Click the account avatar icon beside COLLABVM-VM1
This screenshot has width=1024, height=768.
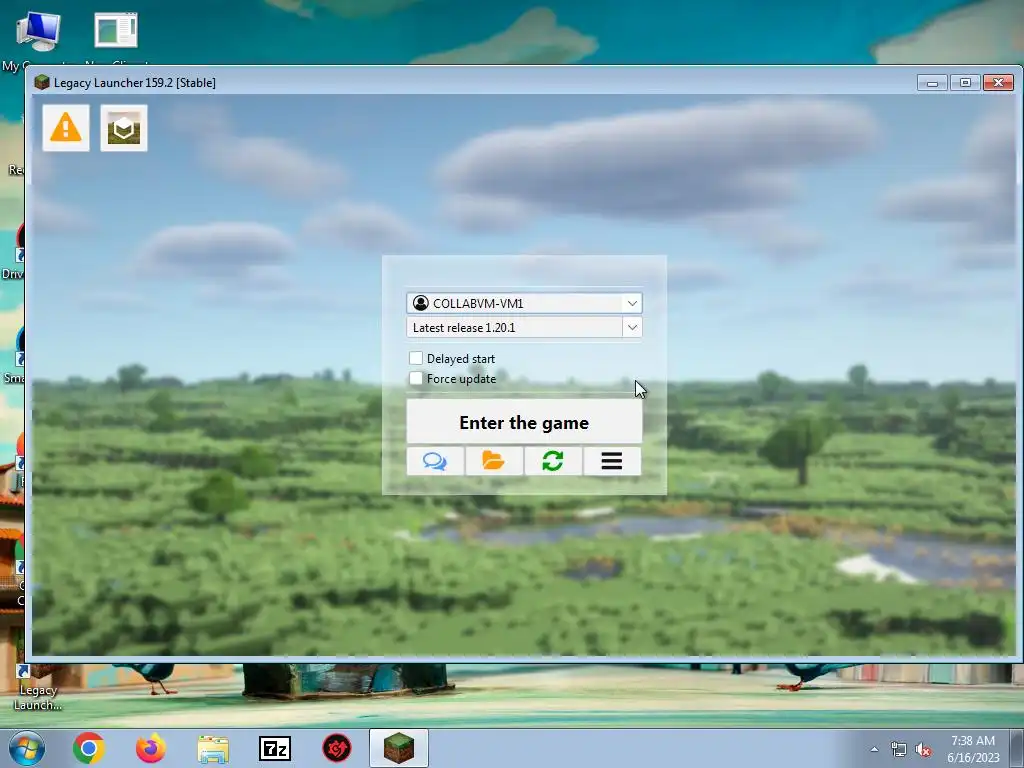[x=421, y=303]
